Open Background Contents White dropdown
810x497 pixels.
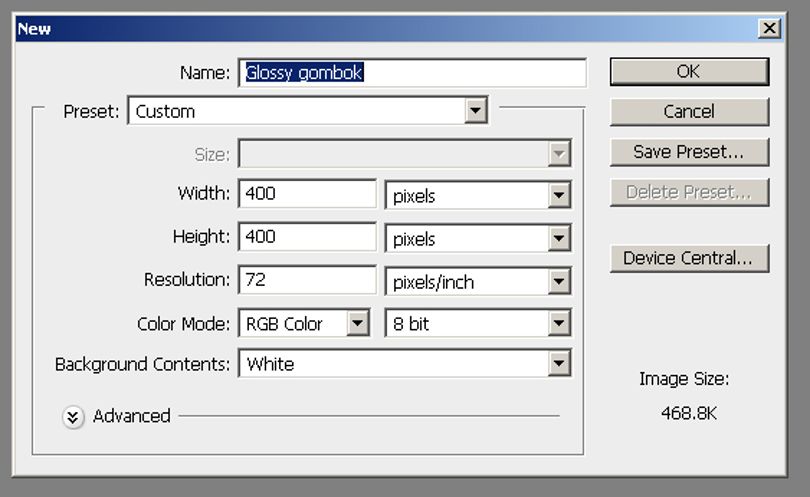coord(405,363)
